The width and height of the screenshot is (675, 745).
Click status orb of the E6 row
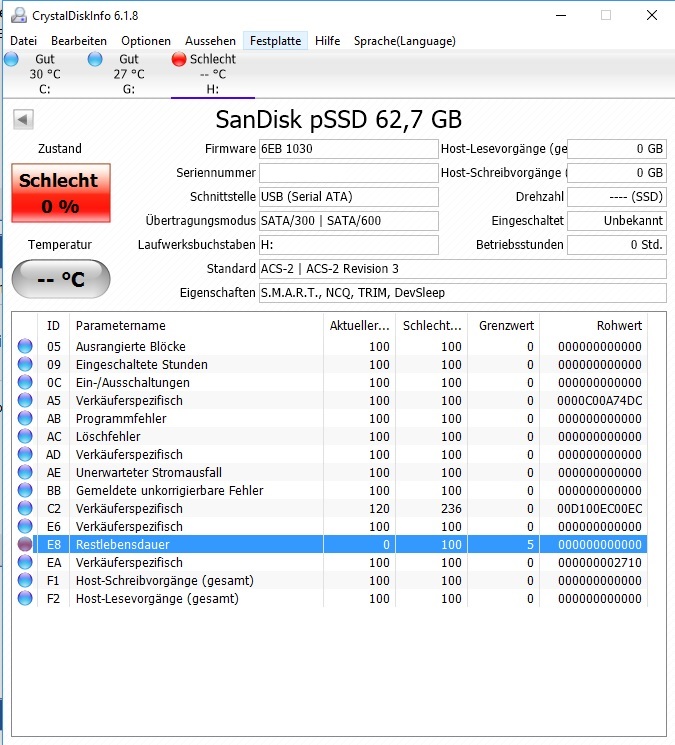[25, 526]
